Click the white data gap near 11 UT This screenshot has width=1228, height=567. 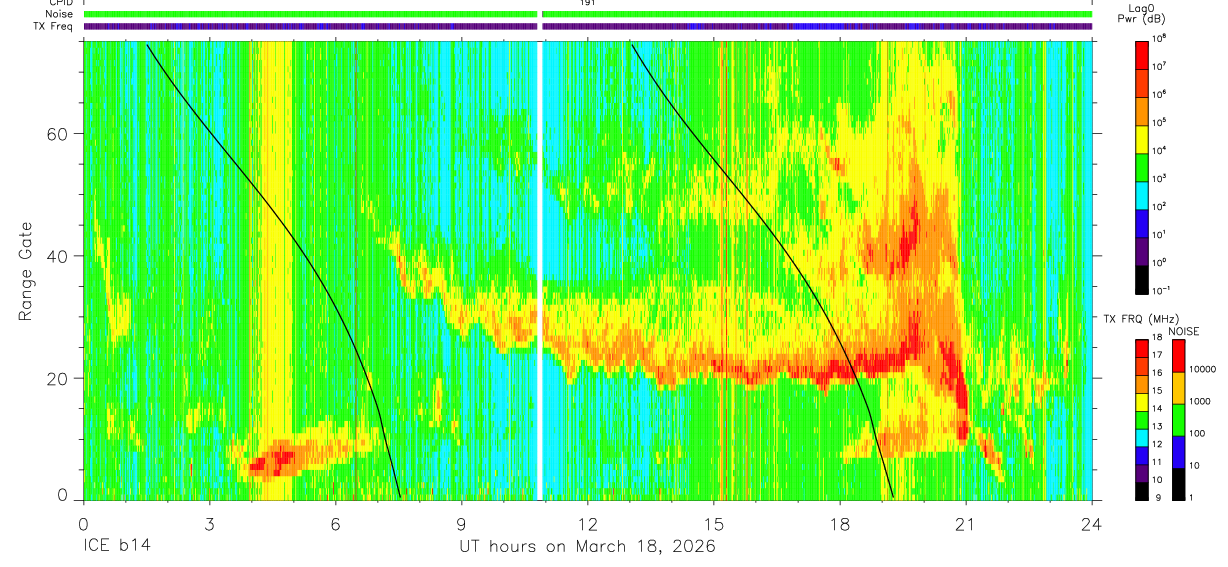pyautogui.click(x=540, y=270)
